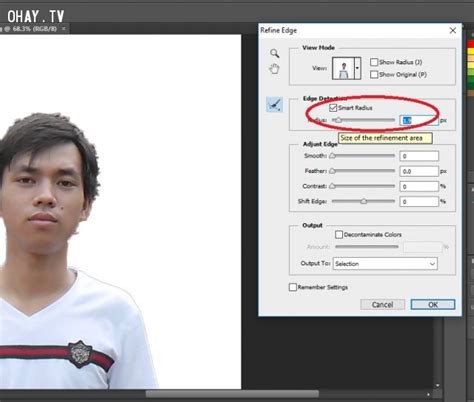Click the Contrast slider handle
This screenshot has height=402, width=474.
pyautogui.click(x=332, y=186)
